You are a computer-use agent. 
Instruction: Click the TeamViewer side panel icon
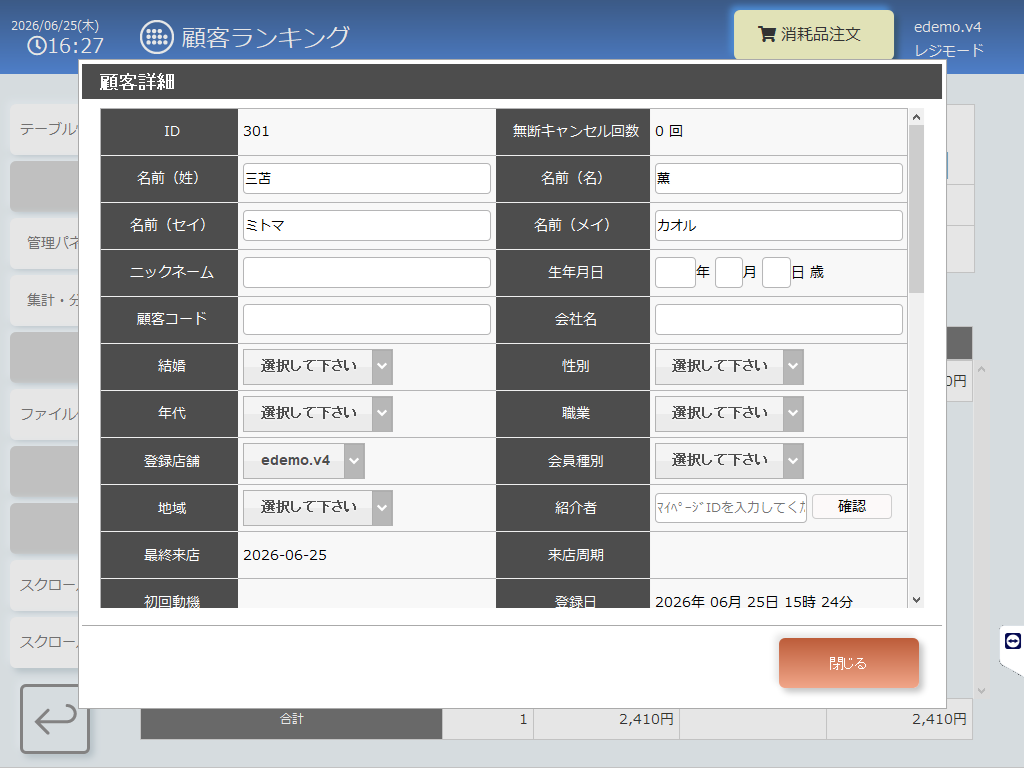click(1012, 641)
